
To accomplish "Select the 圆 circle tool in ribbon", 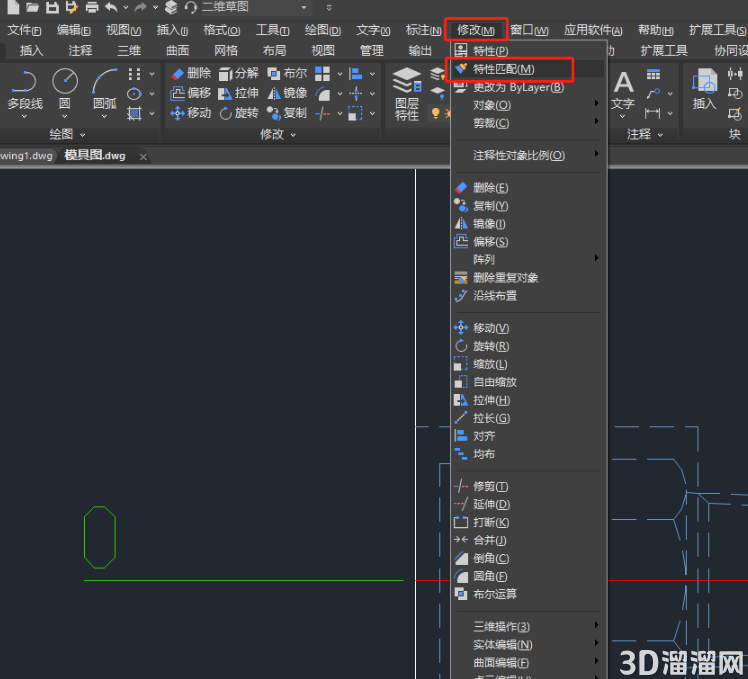I will tap(65, 91).
